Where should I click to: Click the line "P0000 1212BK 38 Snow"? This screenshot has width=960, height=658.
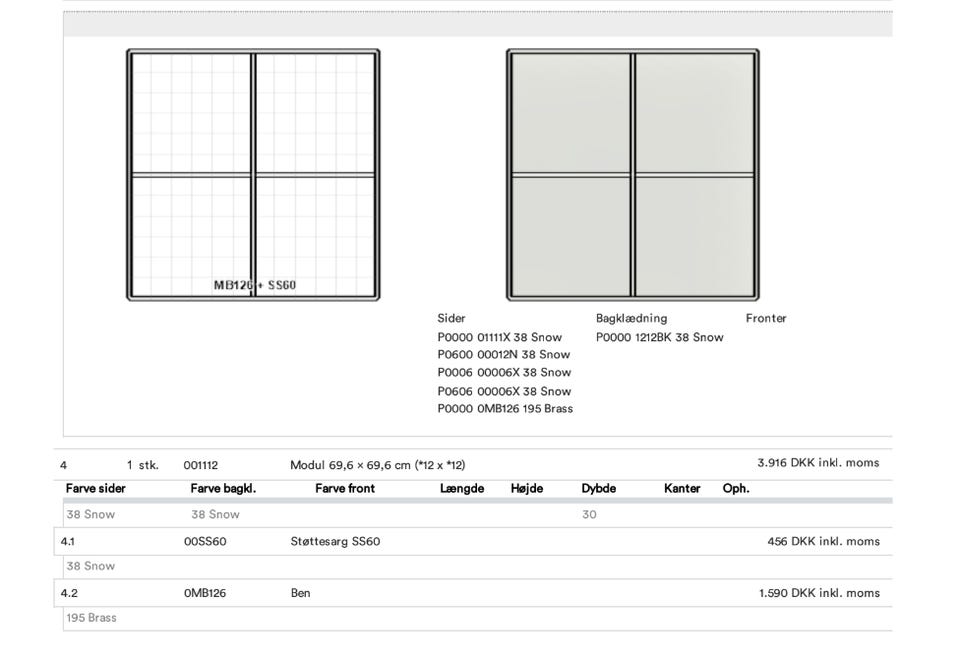(x=659, y=337)
